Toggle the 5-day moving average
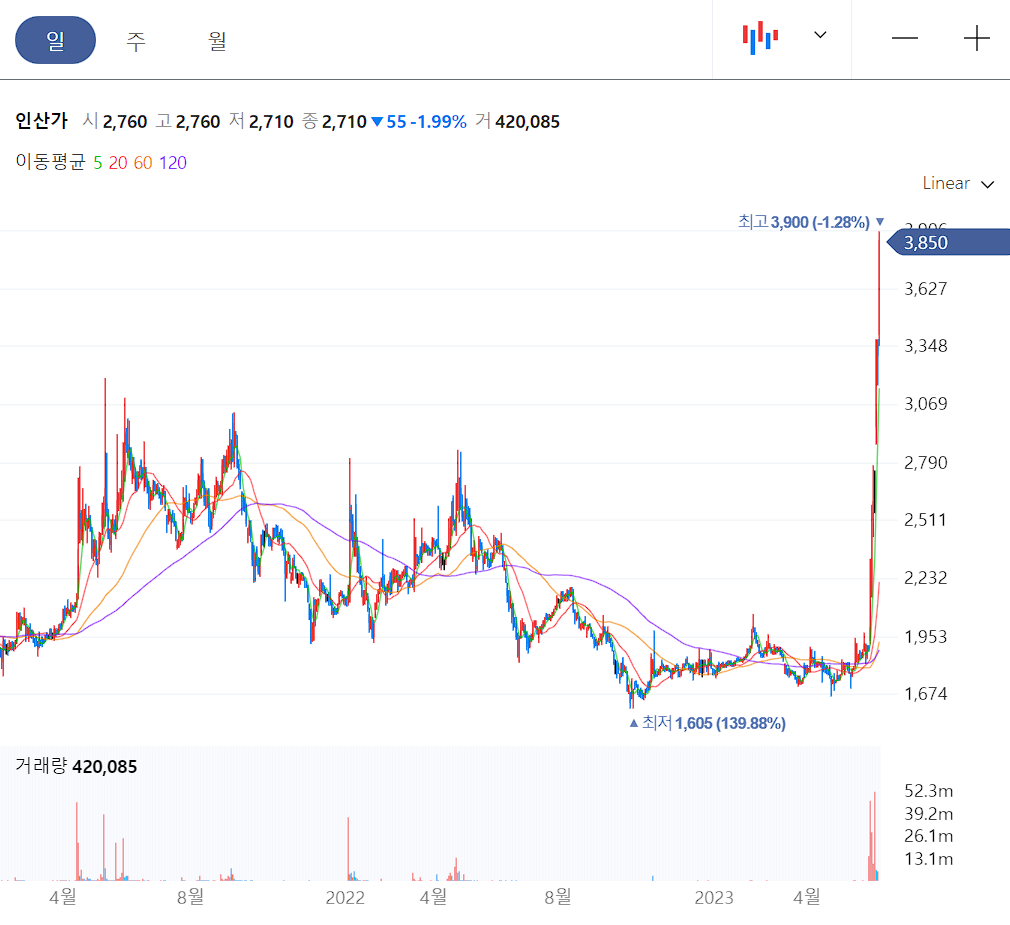This screenshot has width=1010, height=925. click(x=98, y=163)
